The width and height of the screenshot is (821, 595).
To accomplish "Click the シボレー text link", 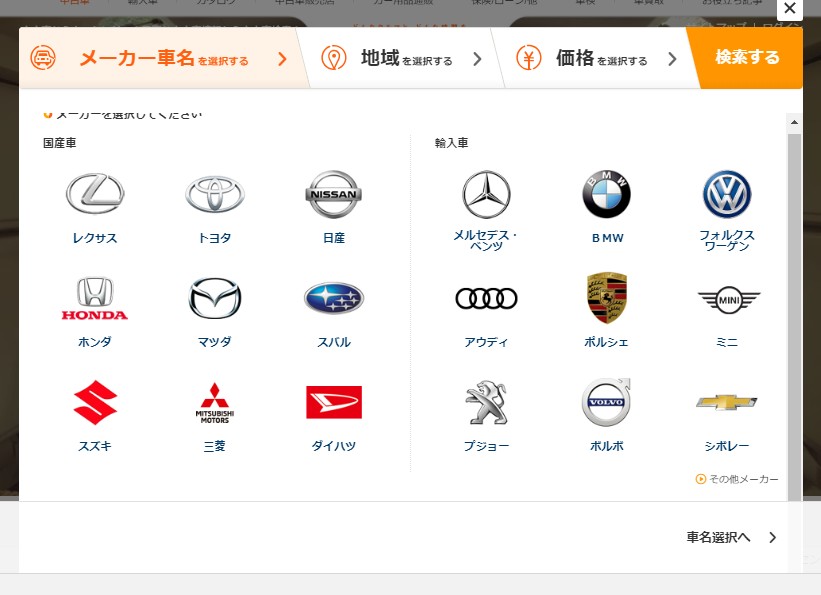I will [x=727, y=446].
